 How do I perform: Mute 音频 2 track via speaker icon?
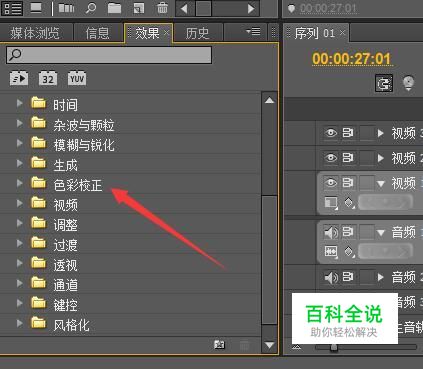point(331,277)
